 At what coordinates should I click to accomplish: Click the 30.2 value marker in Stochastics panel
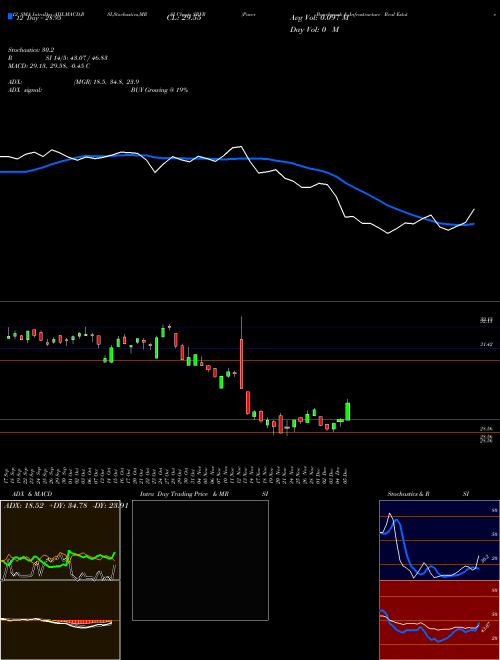484,559
